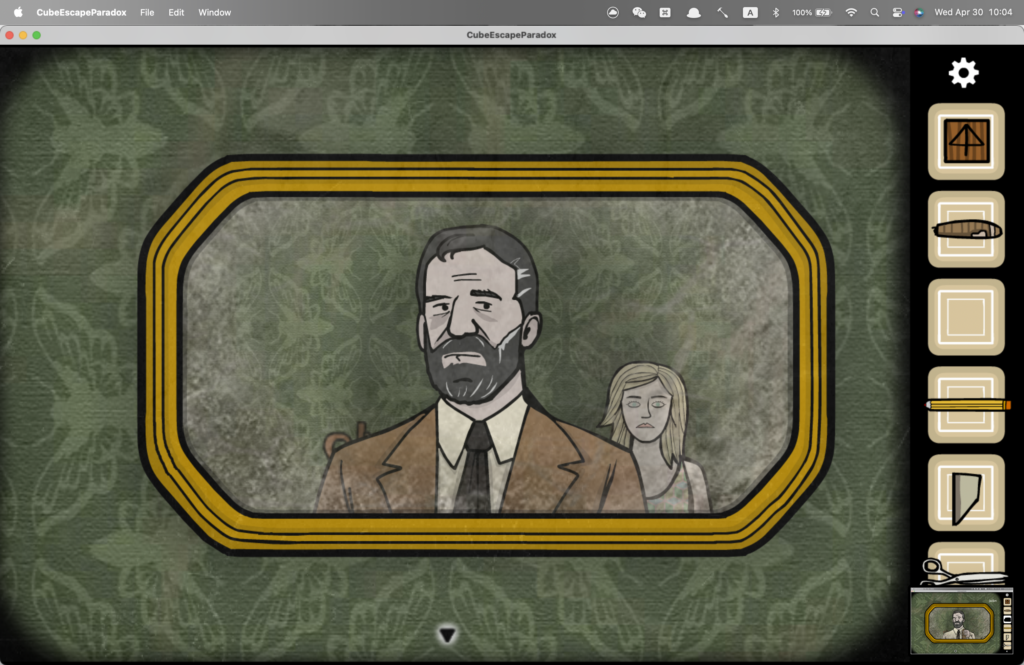The image size is (1024, 665).
Task: Click the battery status indicator
Action: pos(812,12)
